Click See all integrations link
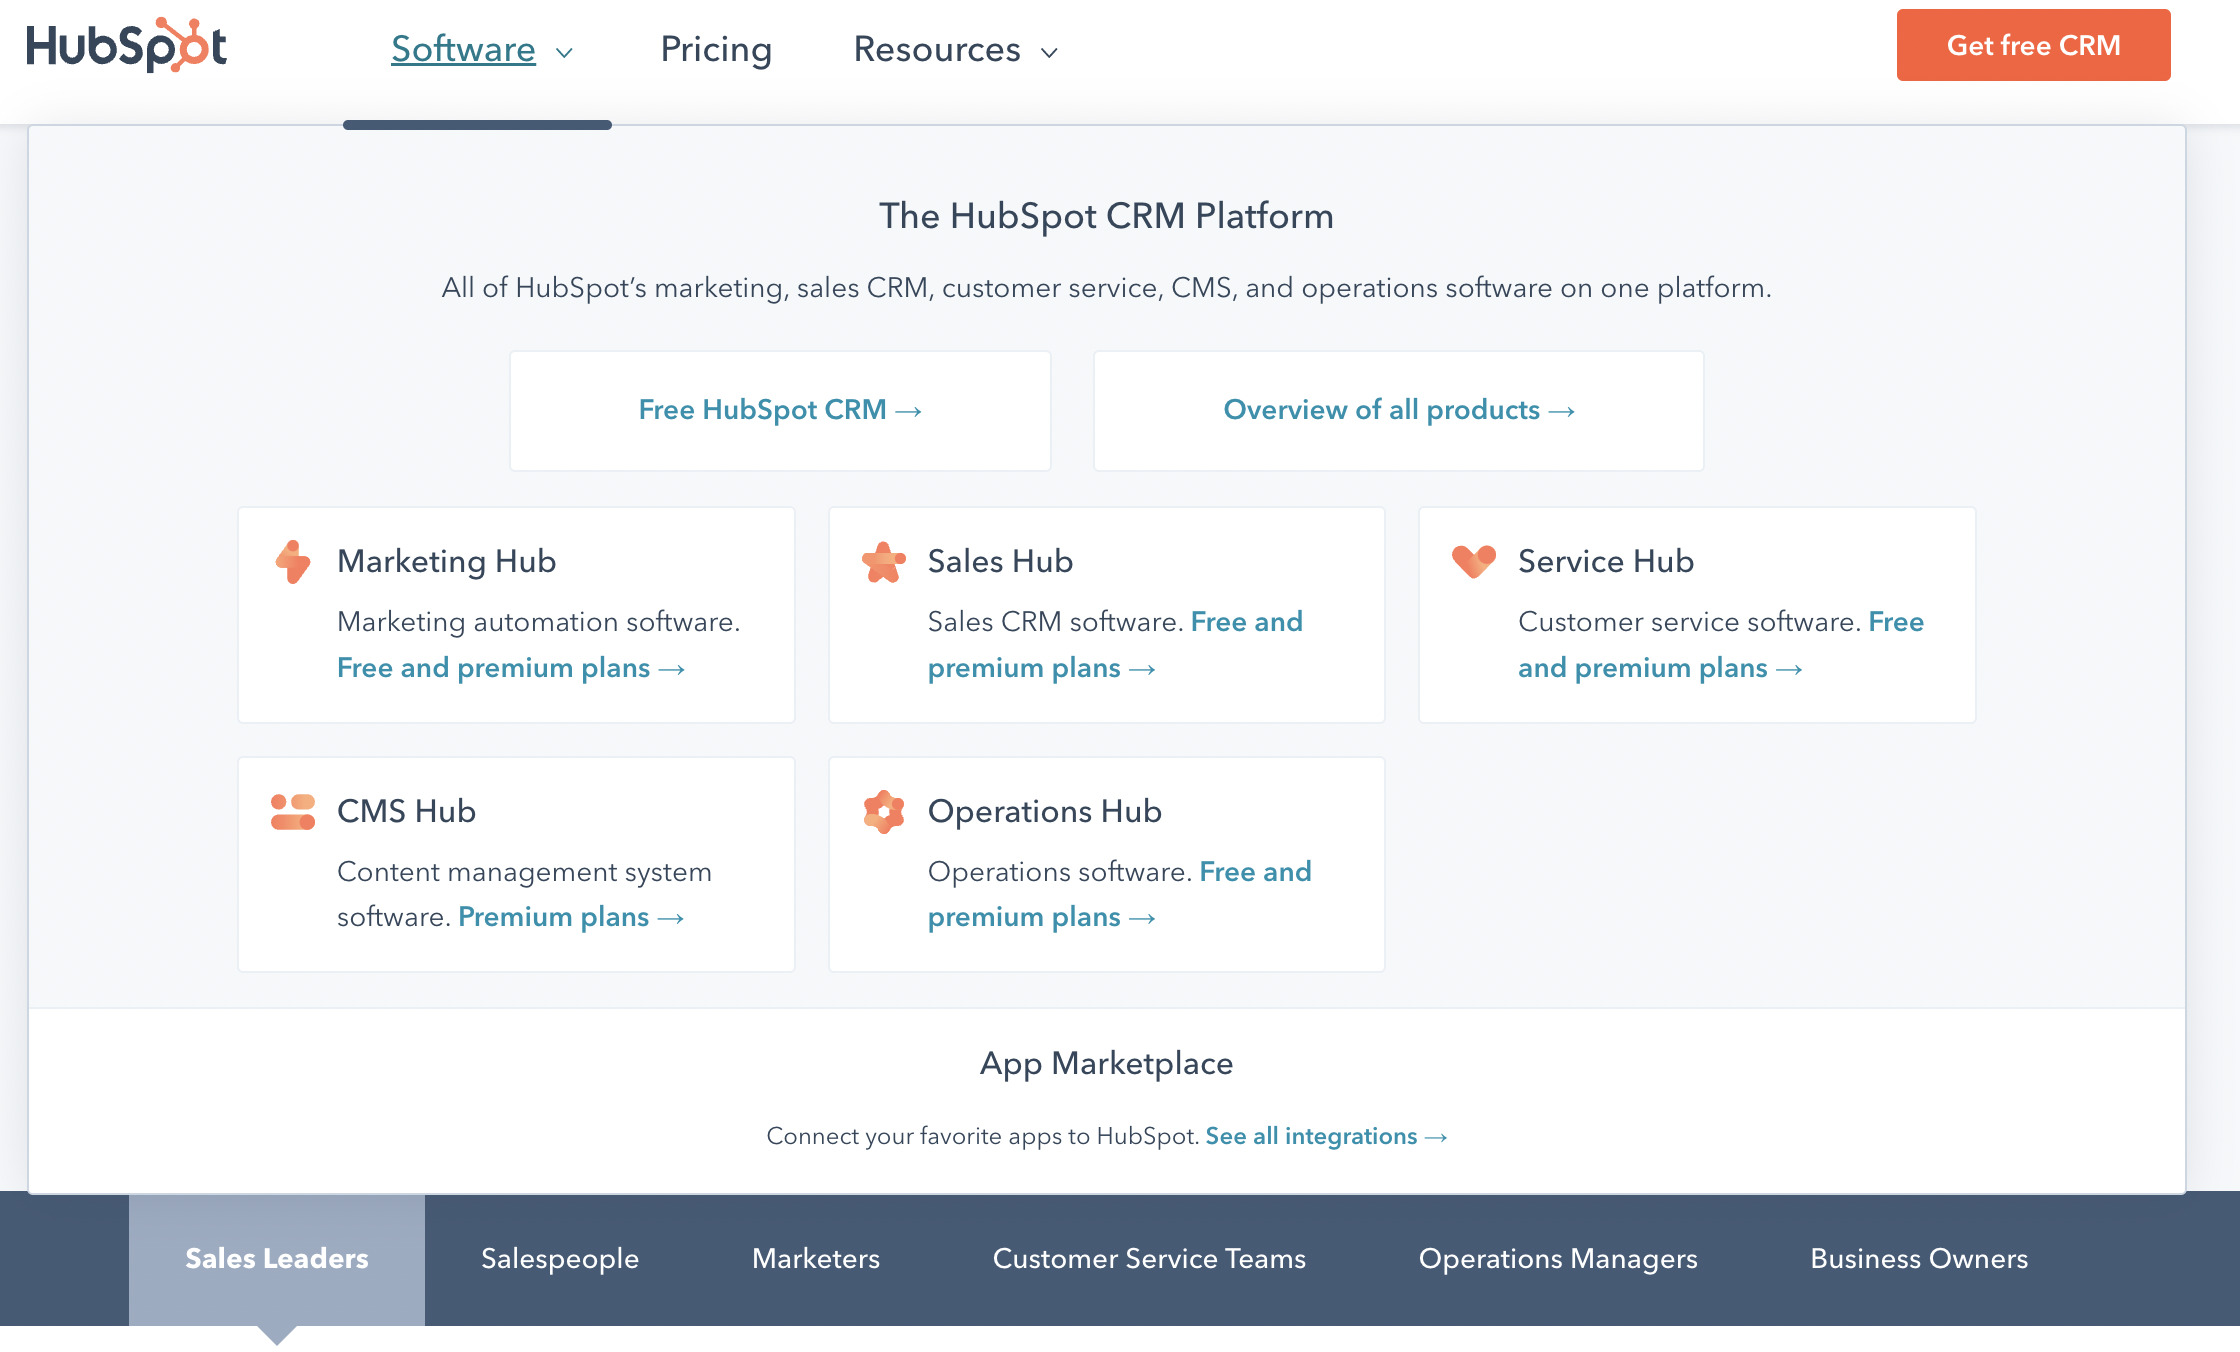This screenshot has width=2240, height=1352. click(x=1312, y=1136)
